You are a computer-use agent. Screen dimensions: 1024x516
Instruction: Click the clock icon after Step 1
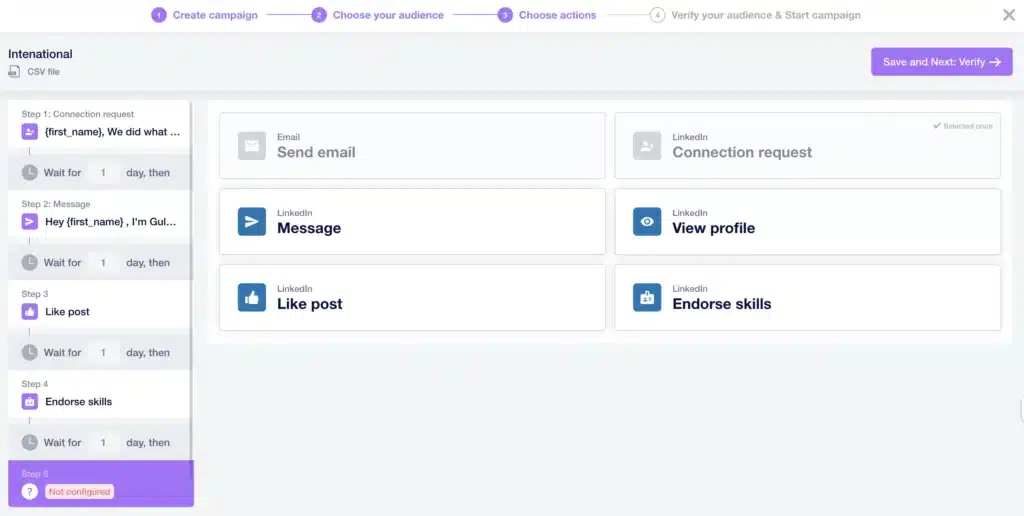[29, 172]
